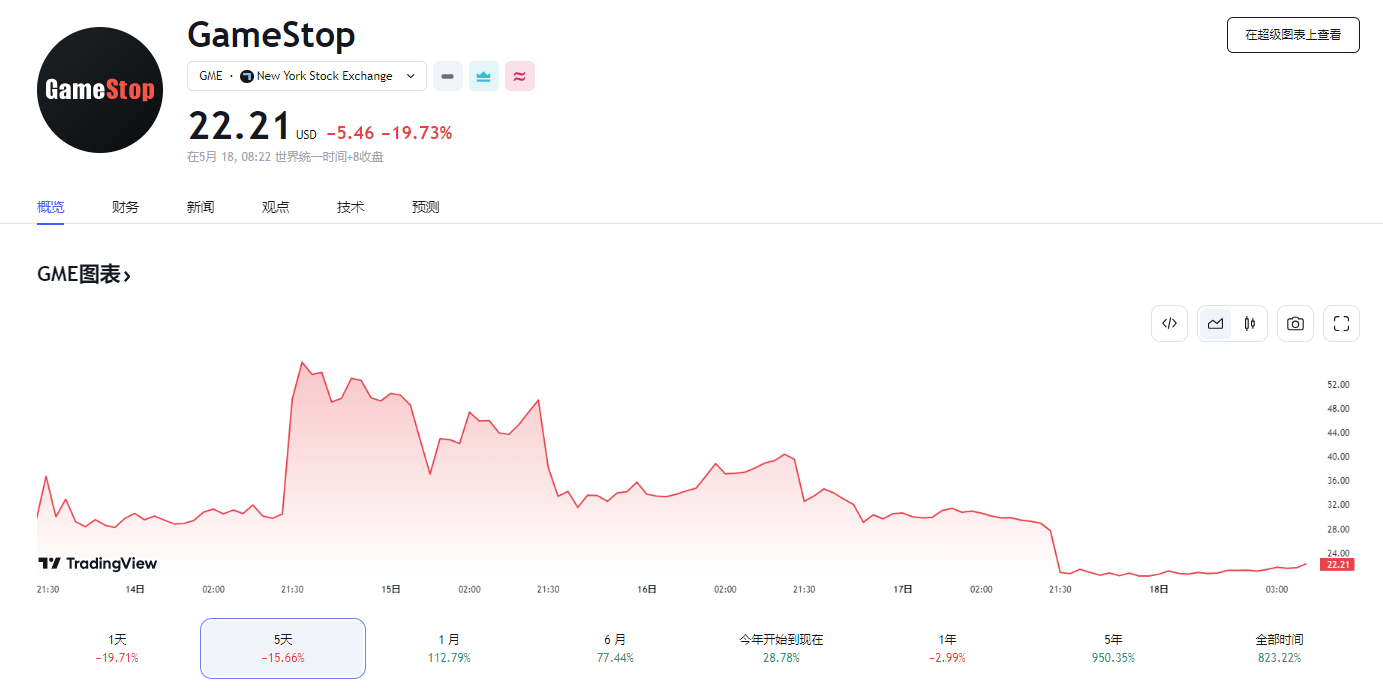1383x697 pixels.
Task: Click the embed code icon
Action: click(1169, 323)
